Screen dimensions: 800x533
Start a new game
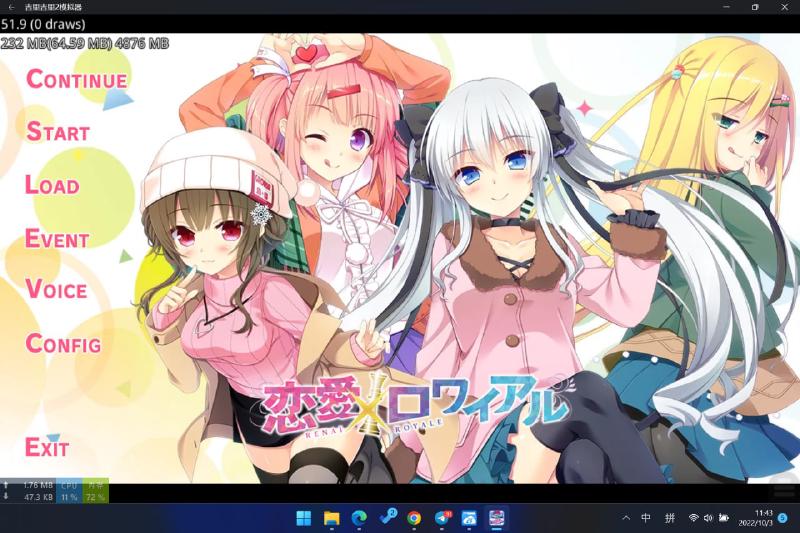58,132
